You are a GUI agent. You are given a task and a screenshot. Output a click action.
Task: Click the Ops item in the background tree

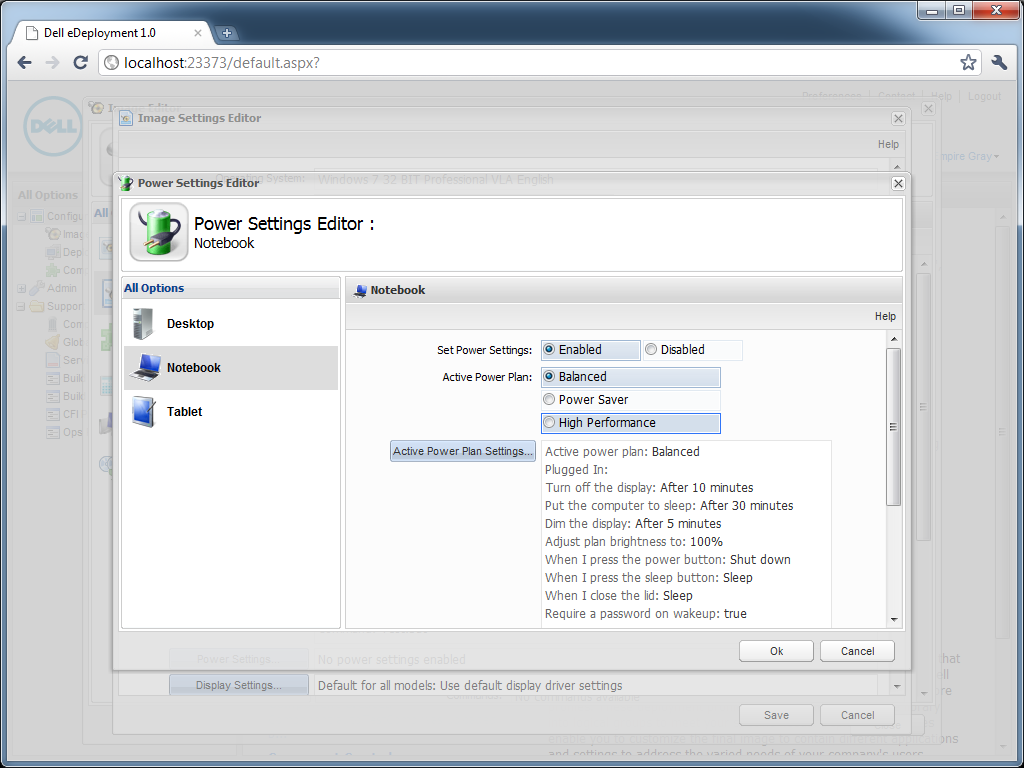[64, 432]
